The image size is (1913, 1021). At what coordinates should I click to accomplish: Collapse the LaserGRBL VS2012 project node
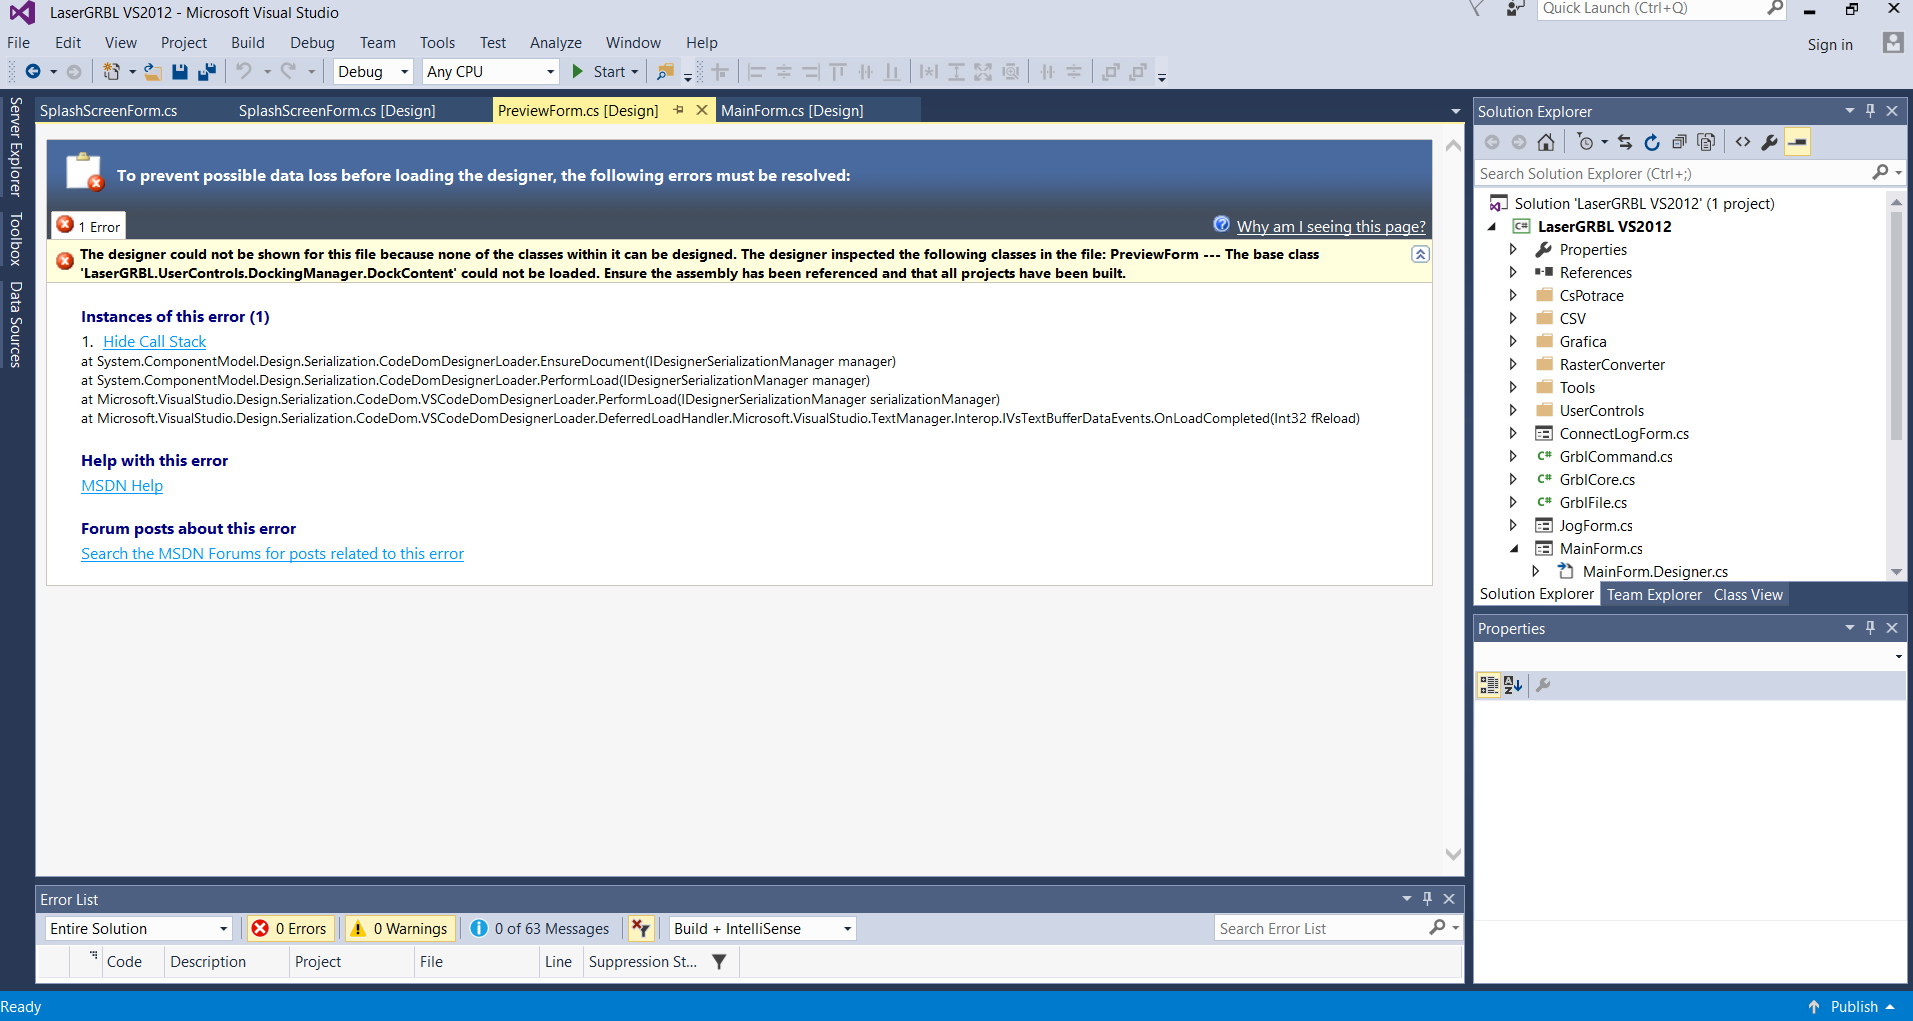pos(1492,226)
